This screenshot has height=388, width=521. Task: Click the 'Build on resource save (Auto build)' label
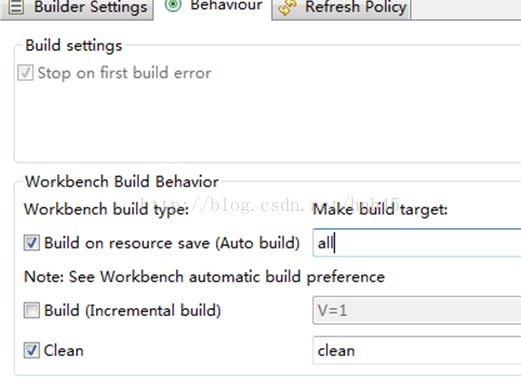pos(172,243)
